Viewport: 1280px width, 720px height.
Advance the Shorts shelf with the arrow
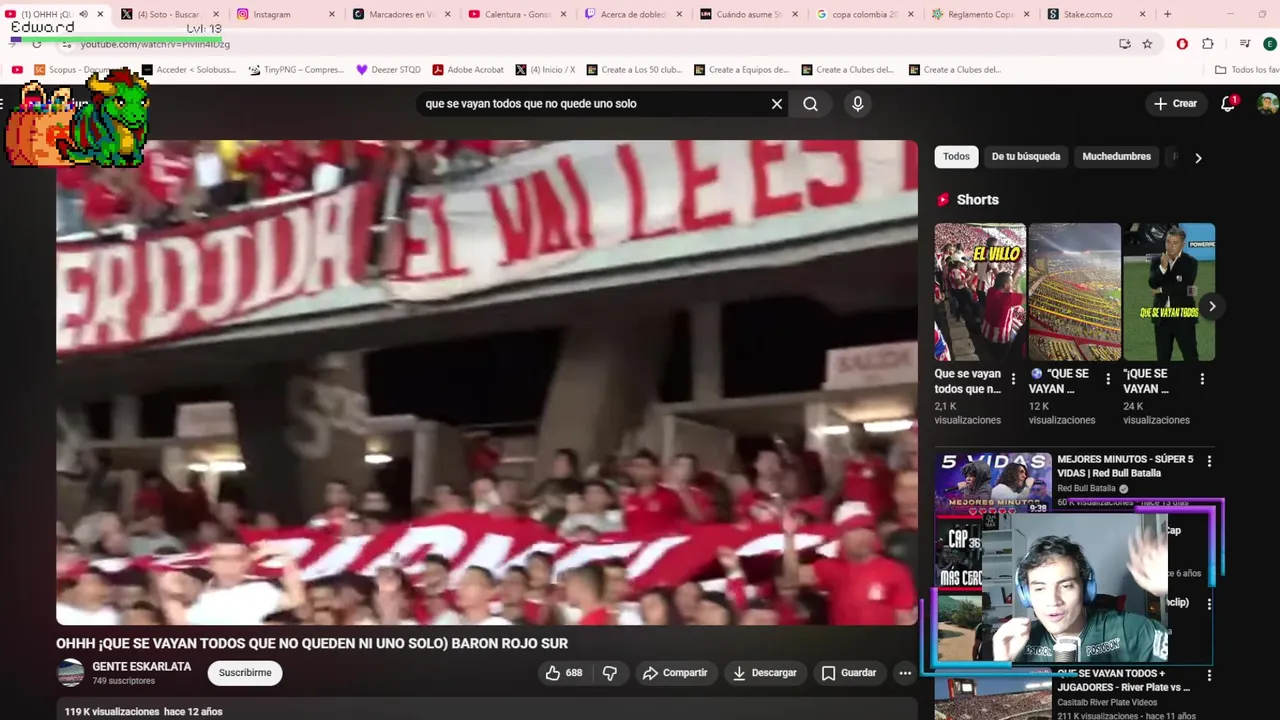pos(1211,306)
